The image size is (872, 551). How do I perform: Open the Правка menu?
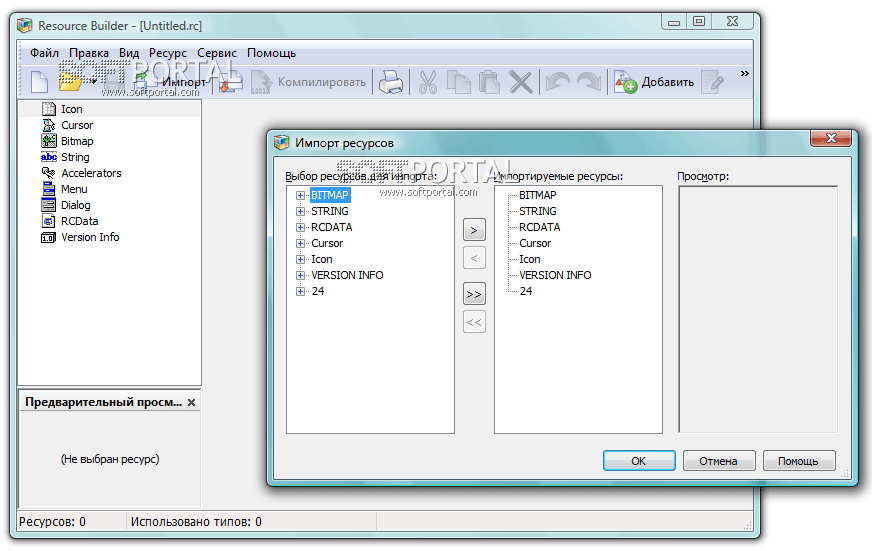point(89,53)
